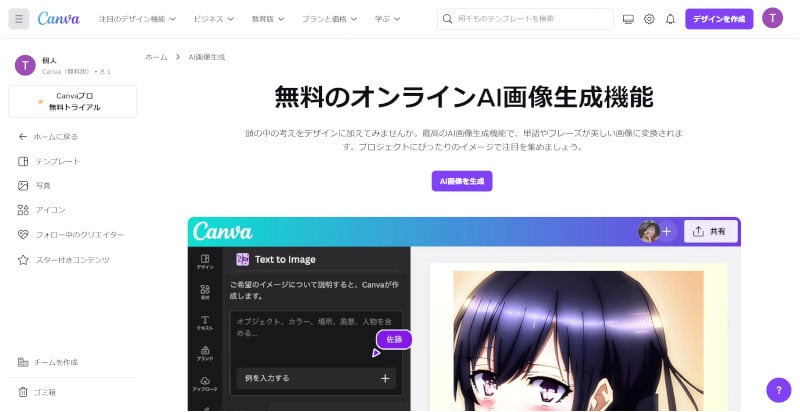Screen dimensions: 800x412
Task: Toggle the hamburger menu button
Action: coord(19,19)
